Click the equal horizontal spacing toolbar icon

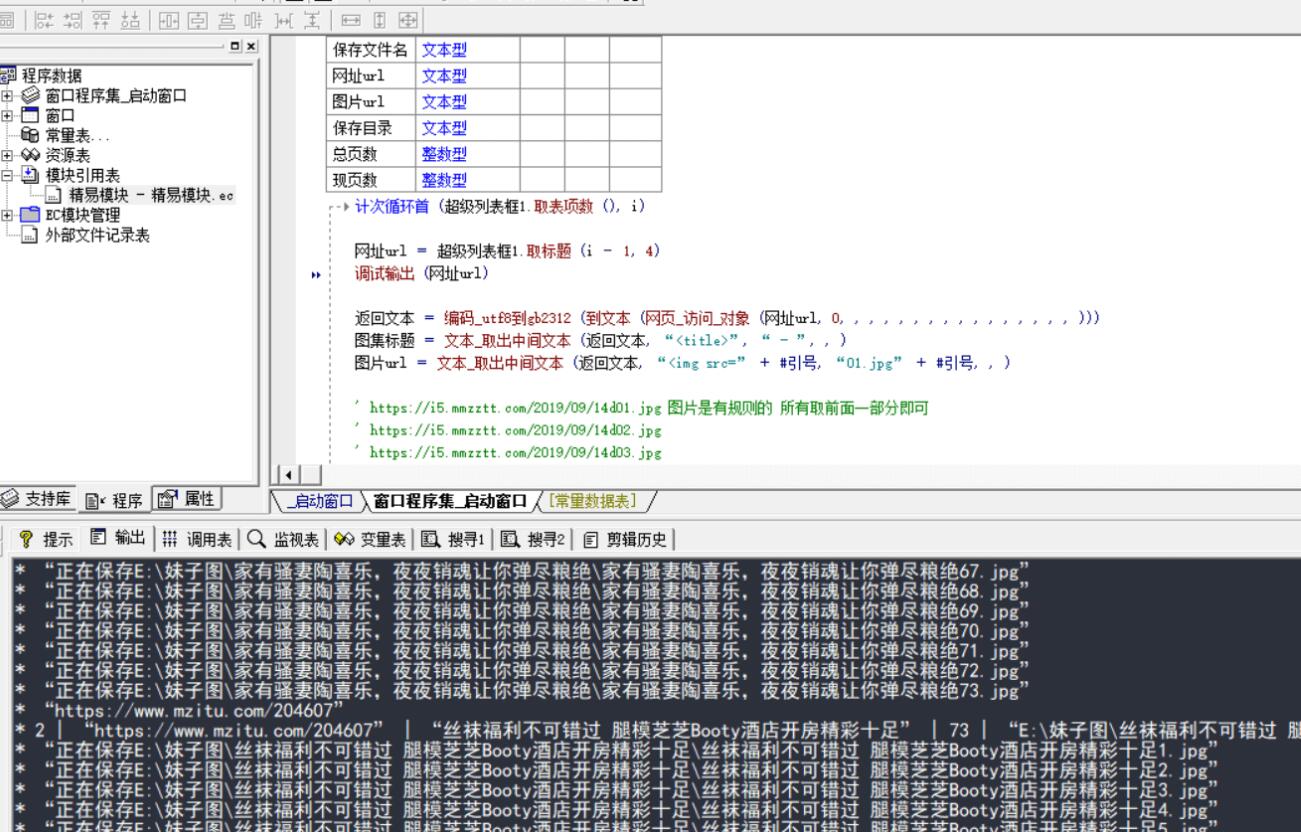tap(282, 20)
